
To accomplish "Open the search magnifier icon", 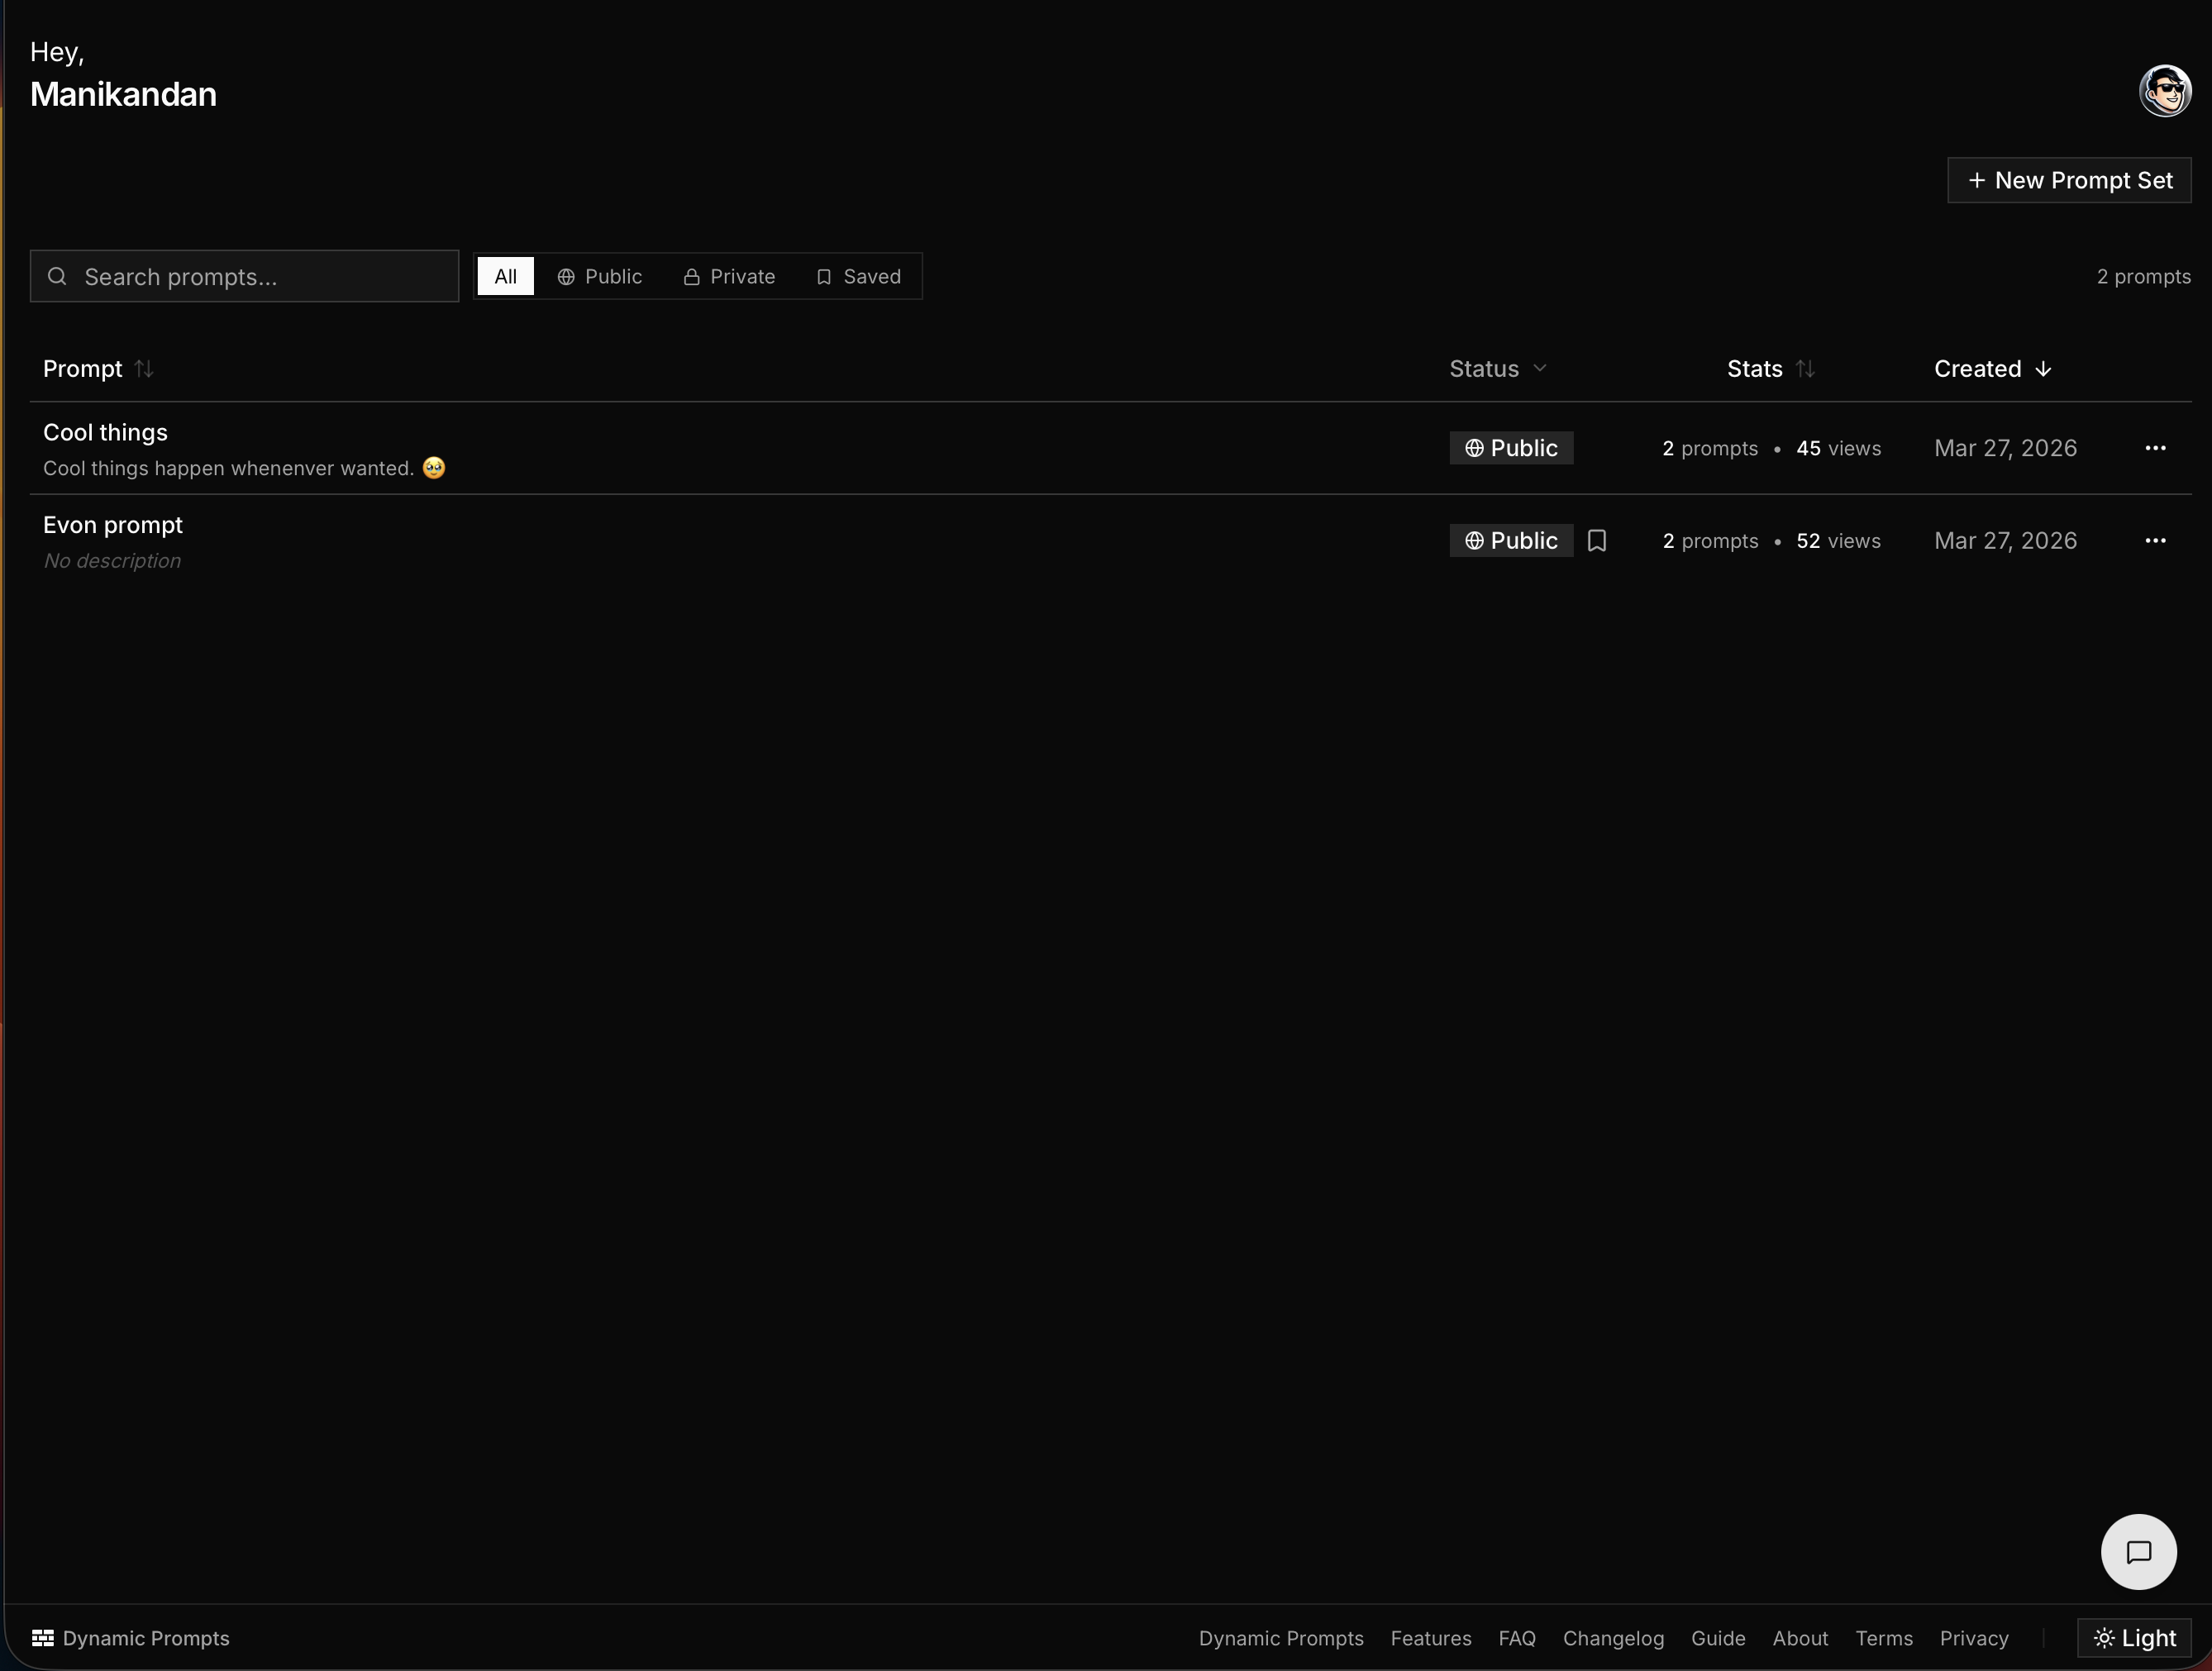I will pyautogui.click(x=57, y=276).
